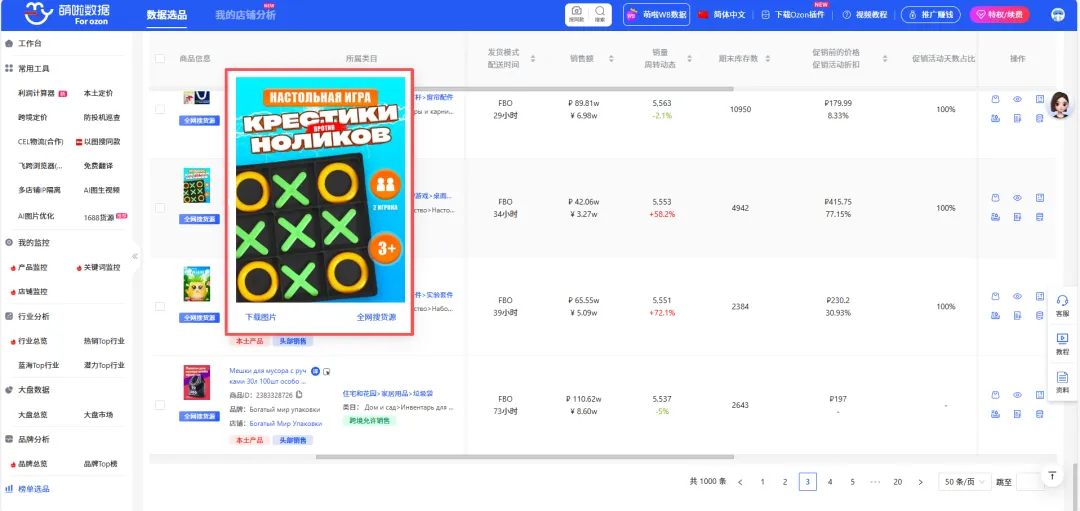Tick checkbox for the Мешки для мусора row
This screenshot has width=1080, height=511.
point(160,405)
